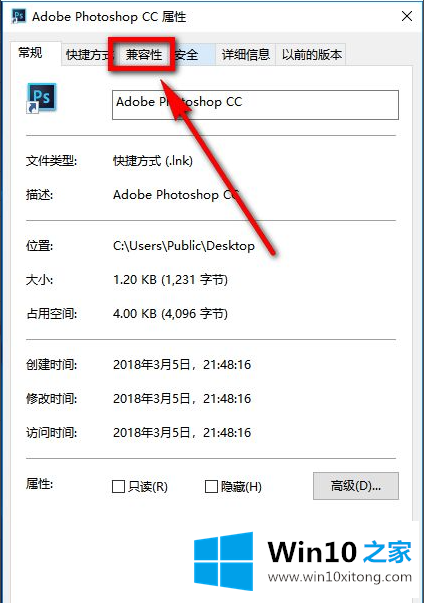Click the www.win10xitong.com link text
Viewport: 424px width, 603px height.
pyautogui.click(x=340, y=577)
